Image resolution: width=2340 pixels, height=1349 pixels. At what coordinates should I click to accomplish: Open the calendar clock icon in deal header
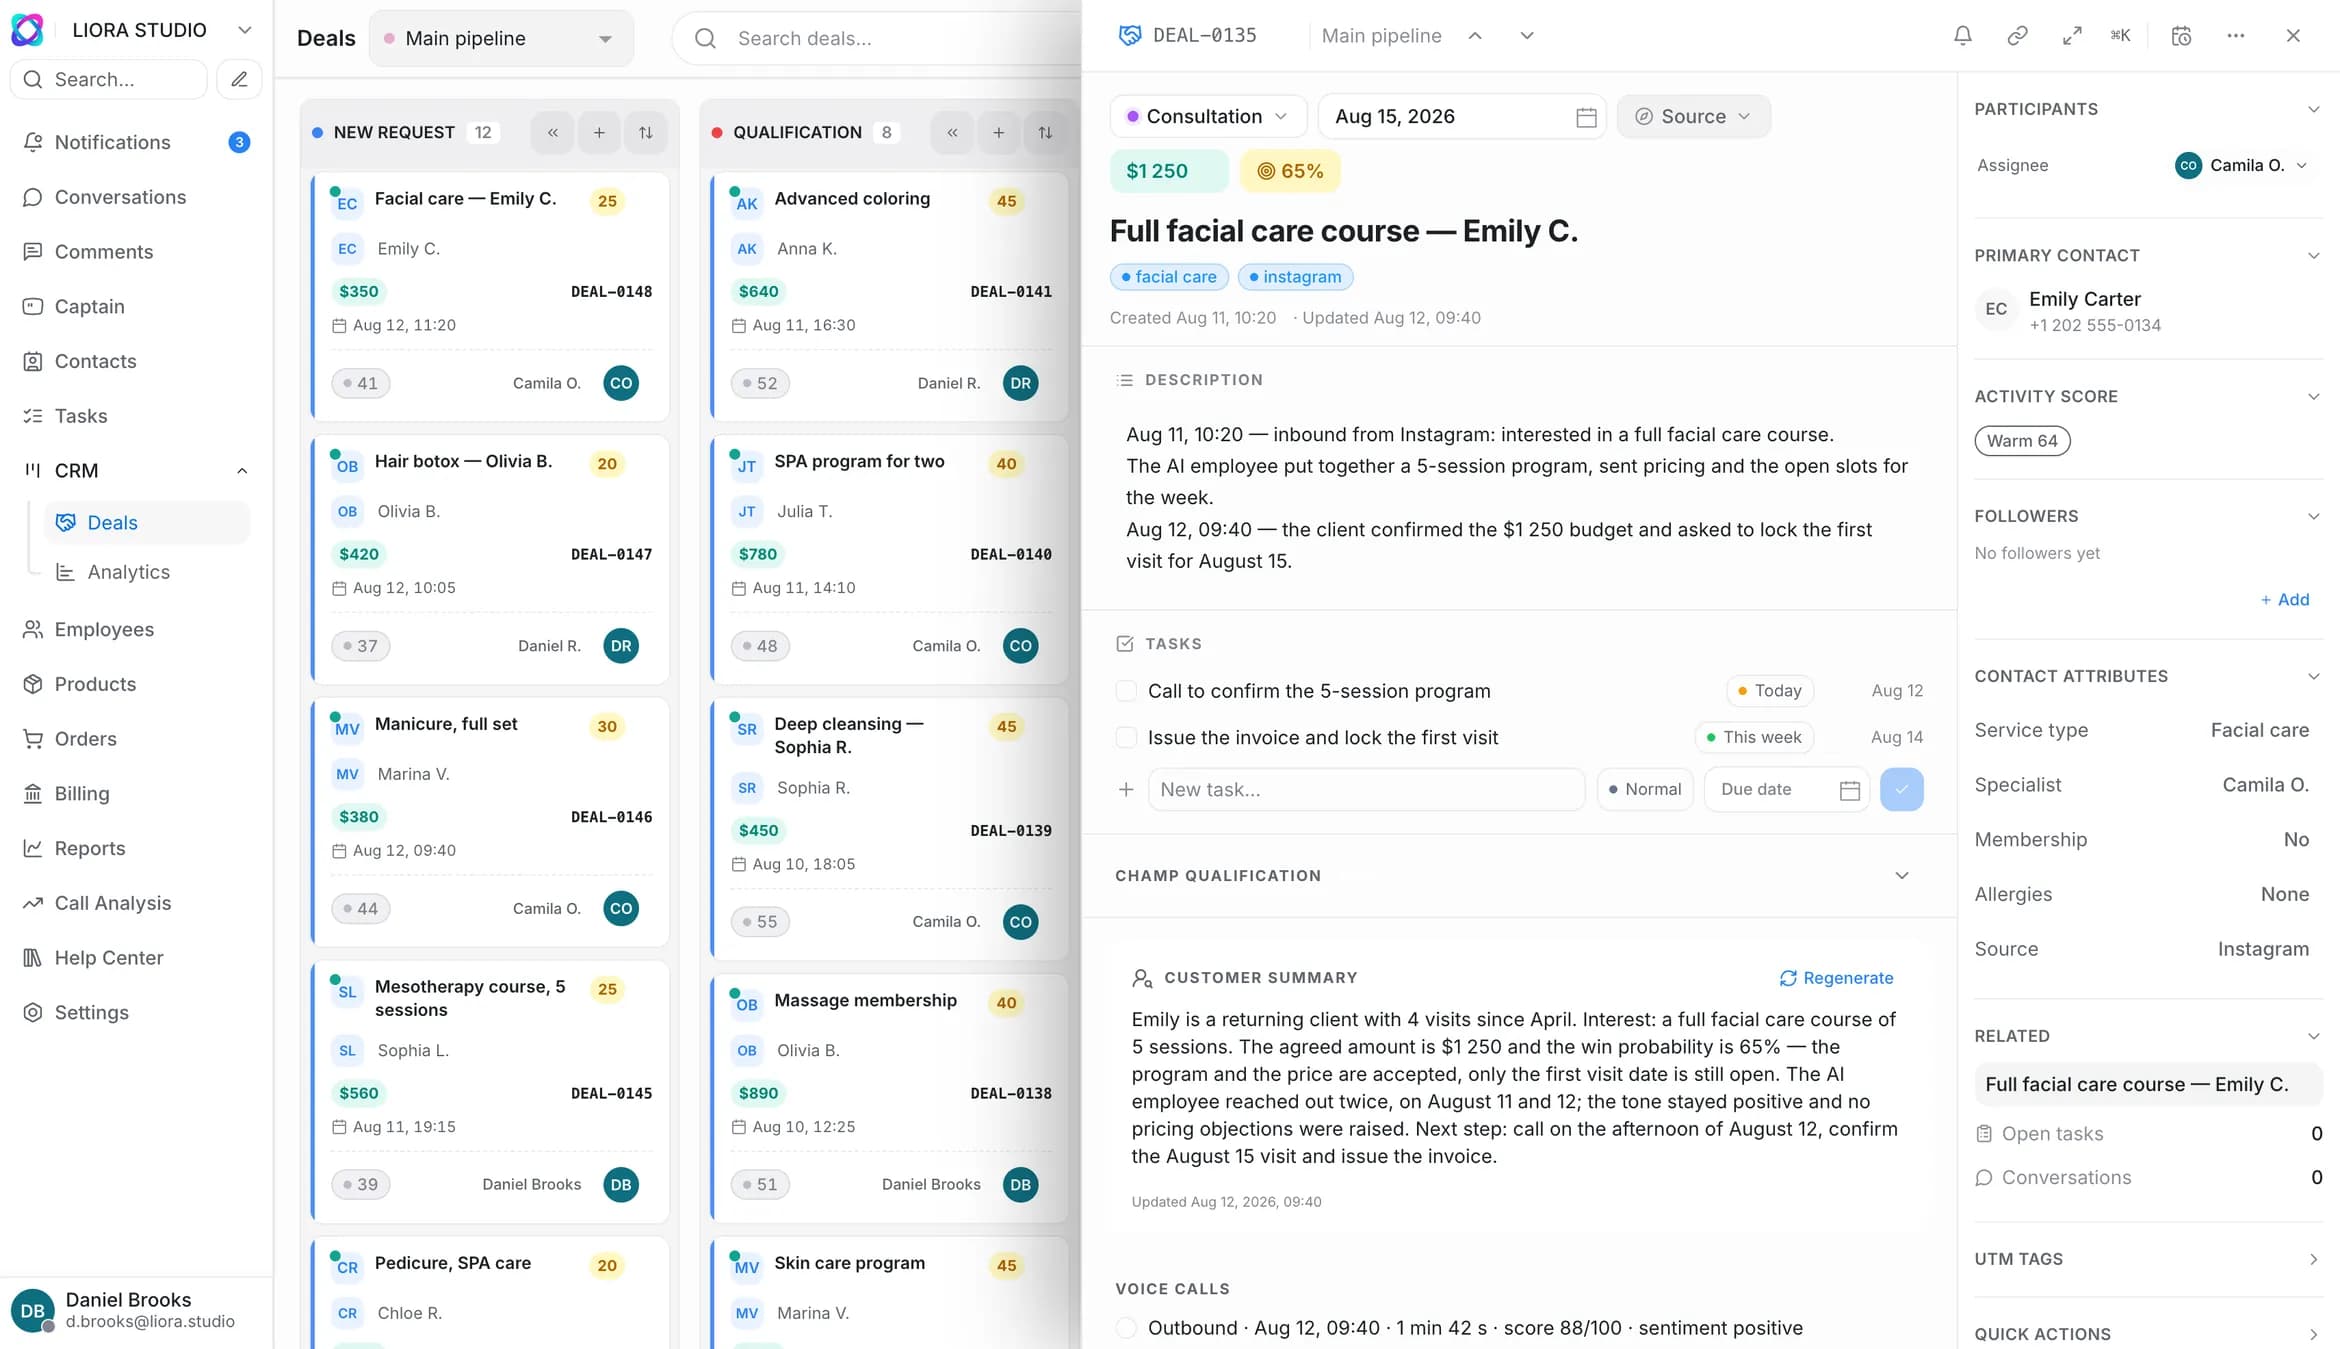(2181, 36)
